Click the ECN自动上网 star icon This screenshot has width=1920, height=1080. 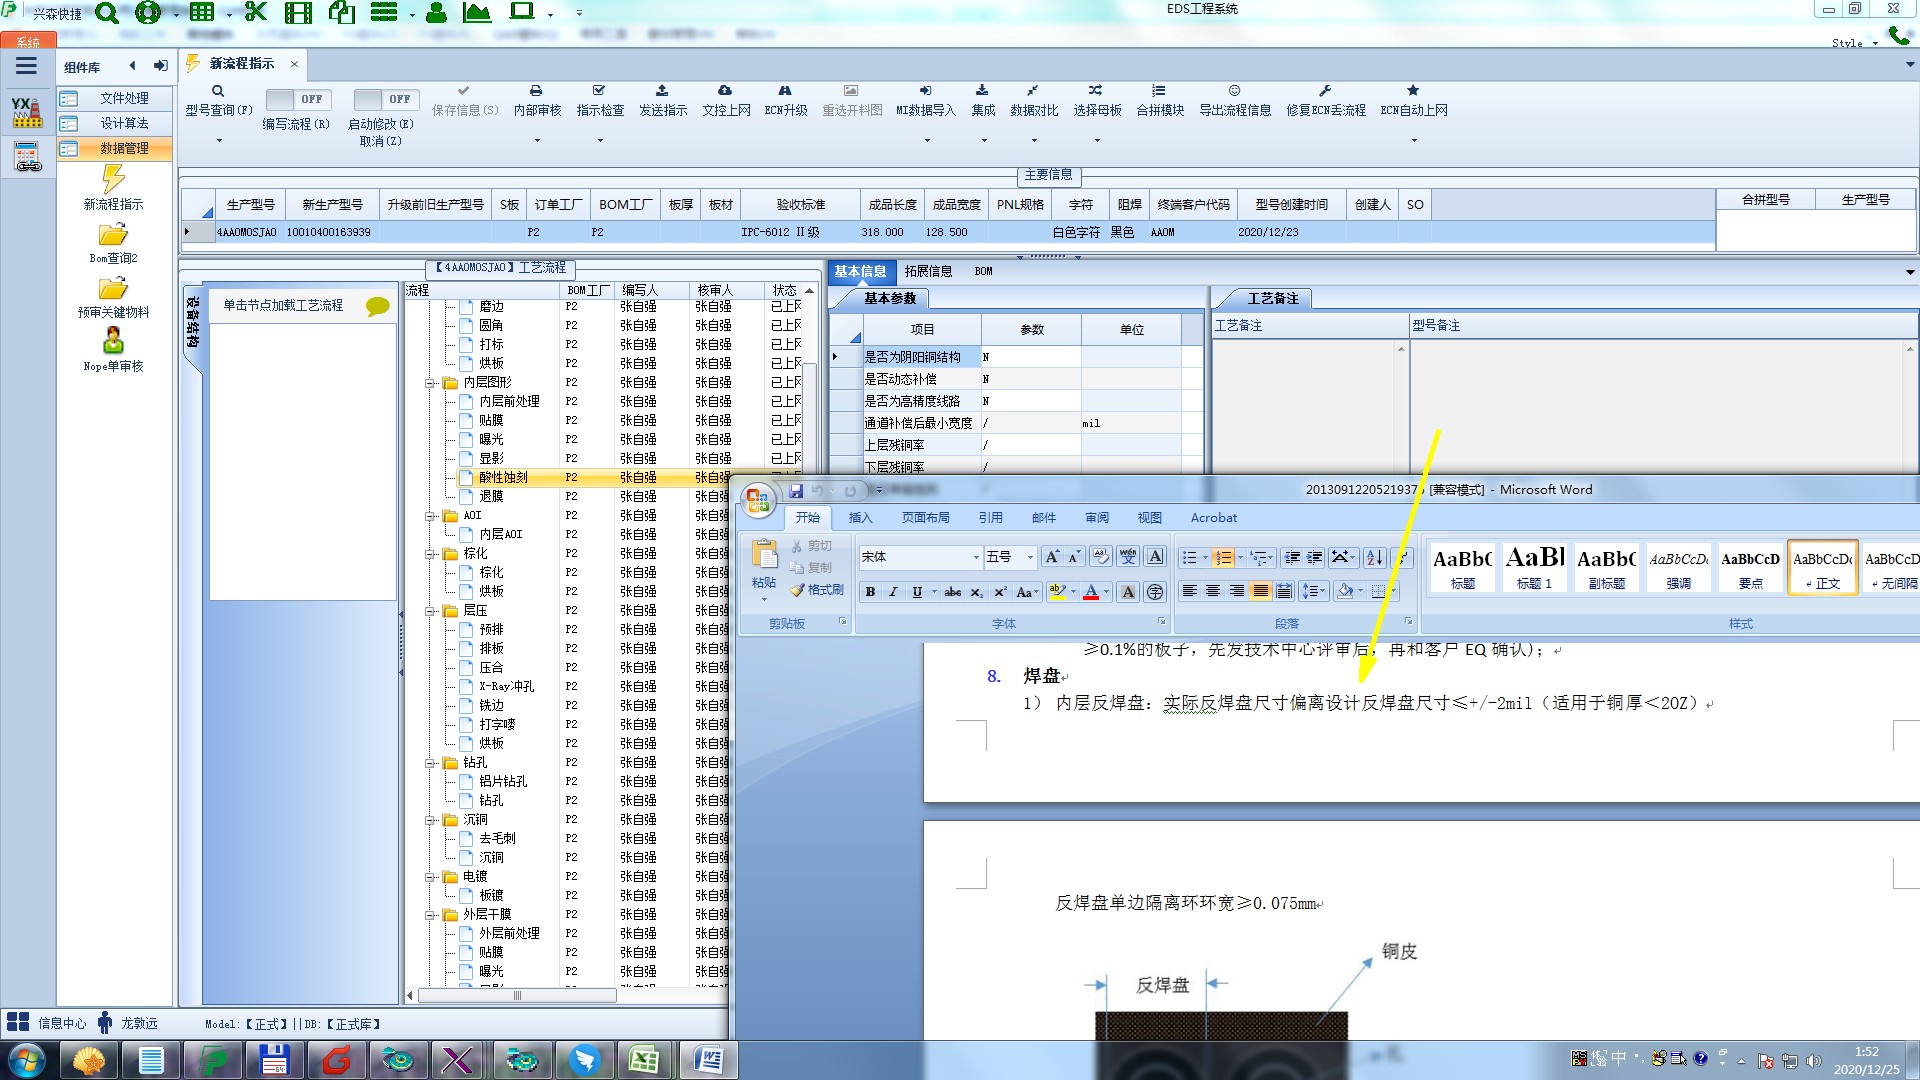point(1413,91)
